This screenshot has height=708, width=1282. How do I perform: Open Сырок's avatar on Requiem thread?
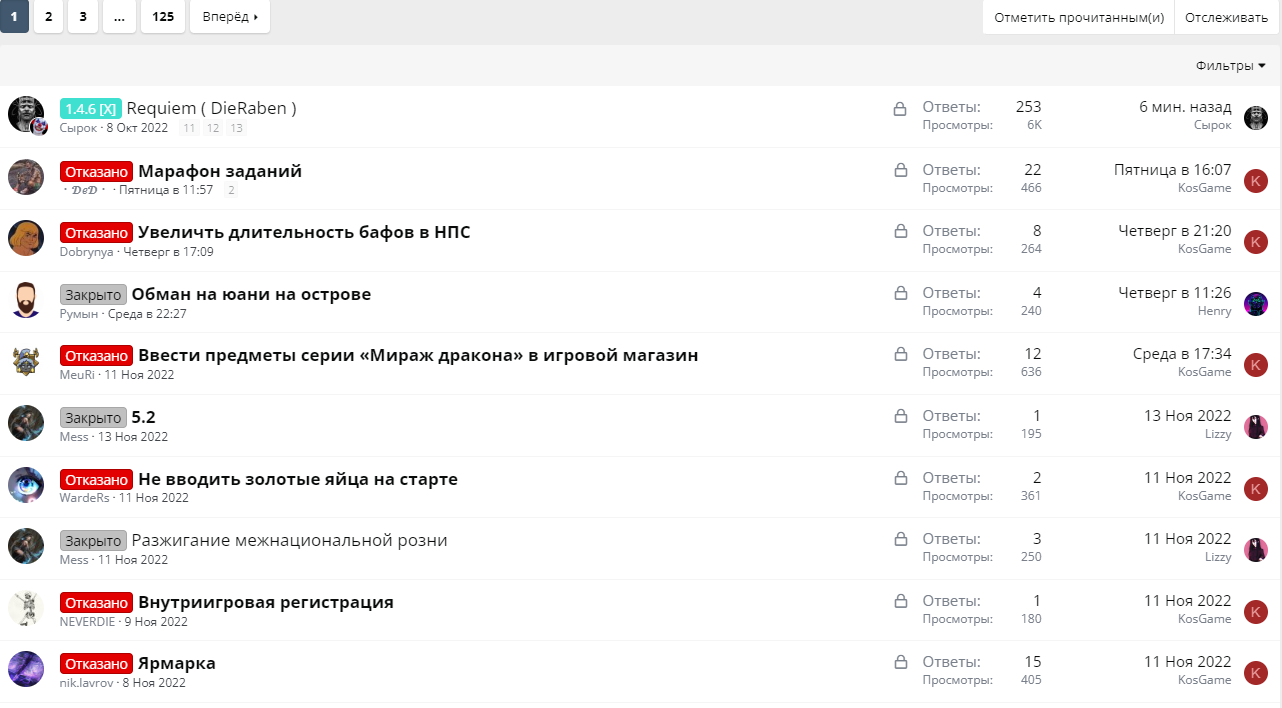click(x=26, y=114)
